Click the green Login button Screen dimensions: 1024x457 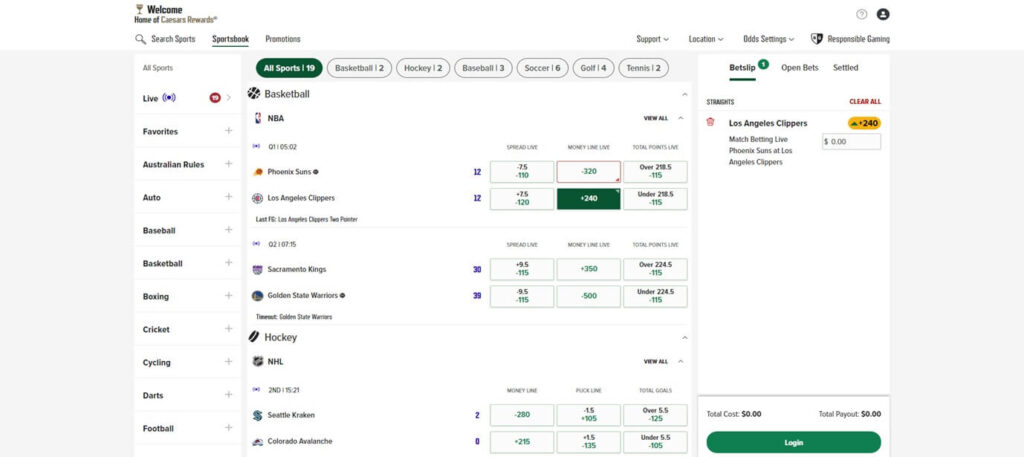click(793, 443)
